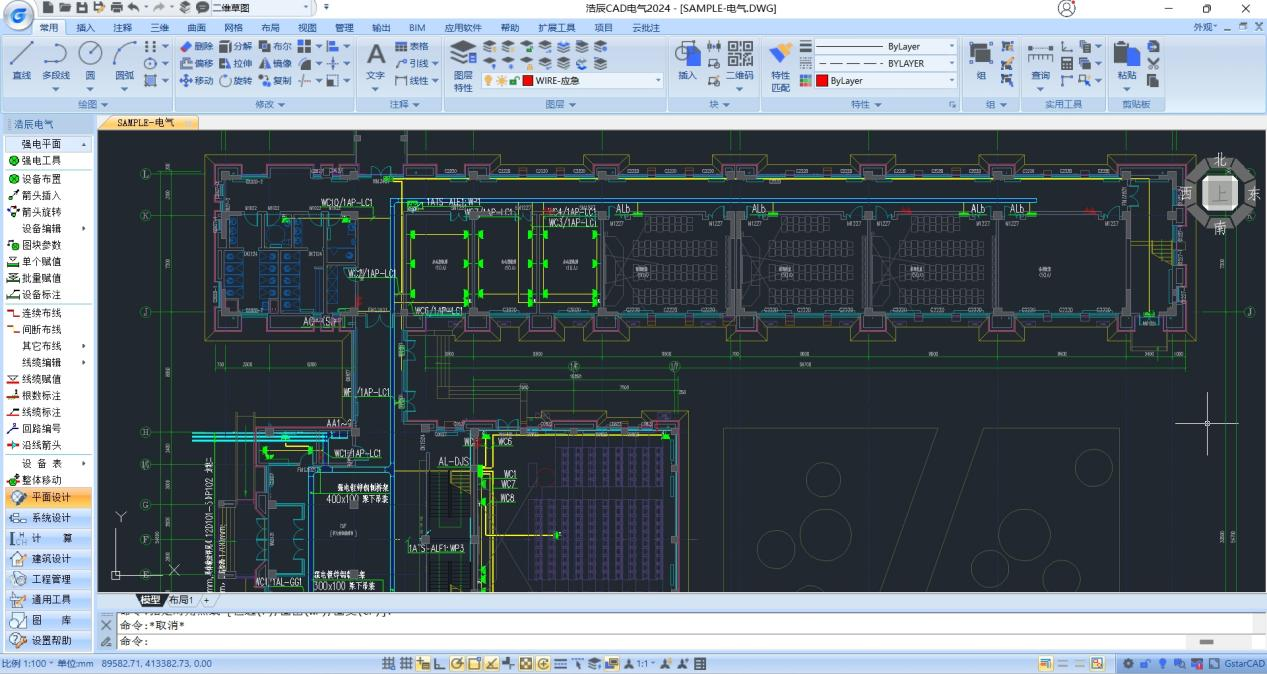Switch to the 插入 ribbon tab
This screenshot has width=1267, height=674.
[86, 28]
